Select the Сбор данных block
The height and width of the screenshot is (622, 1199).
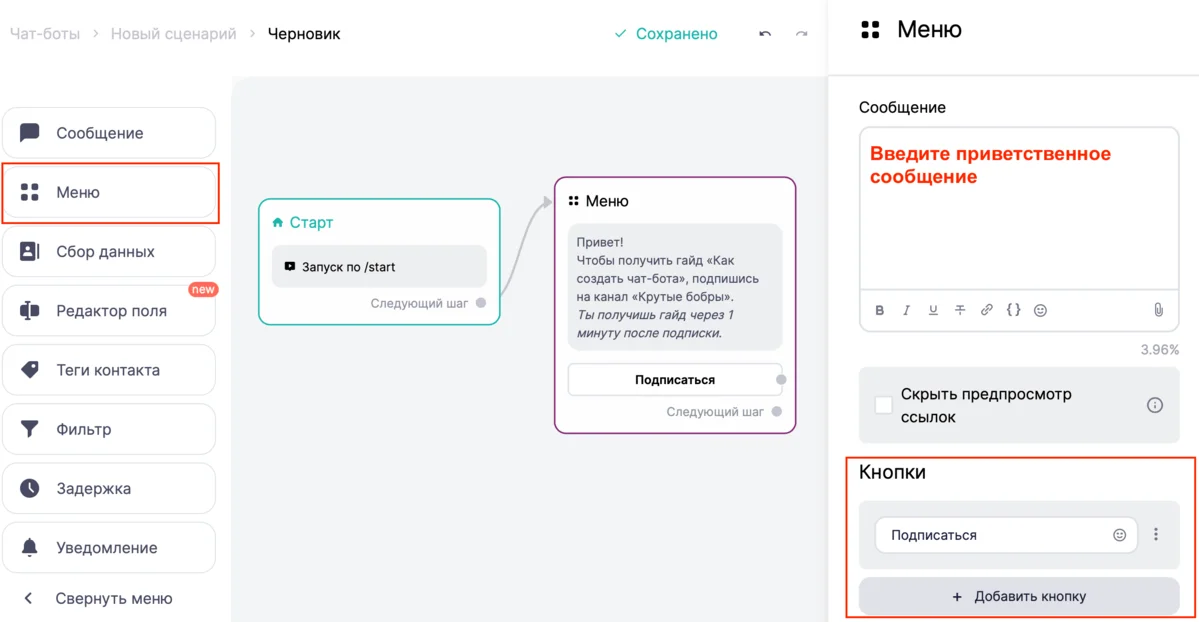[x=108, y=251]
